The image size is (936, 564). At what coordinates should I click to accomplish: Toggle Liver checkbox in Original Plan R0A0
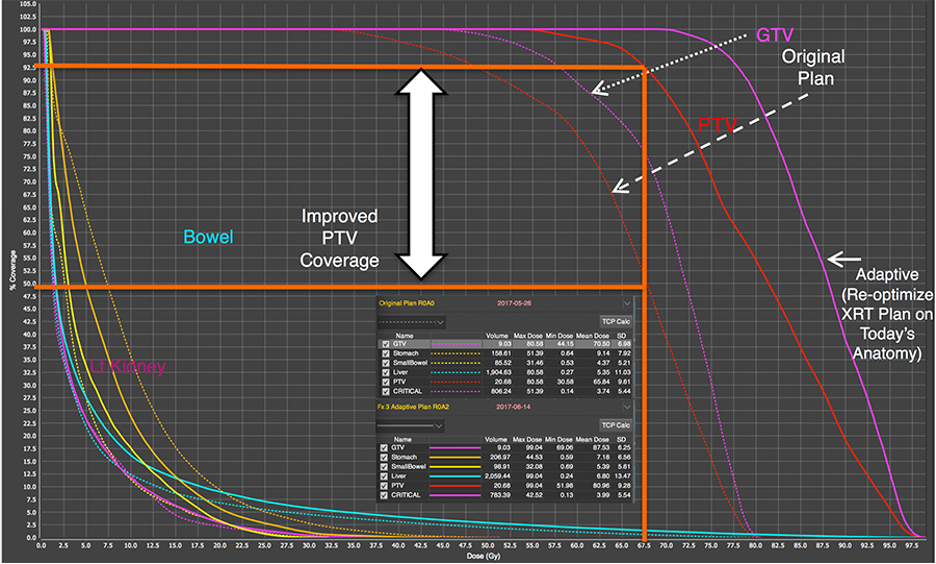tap(386, 372)
